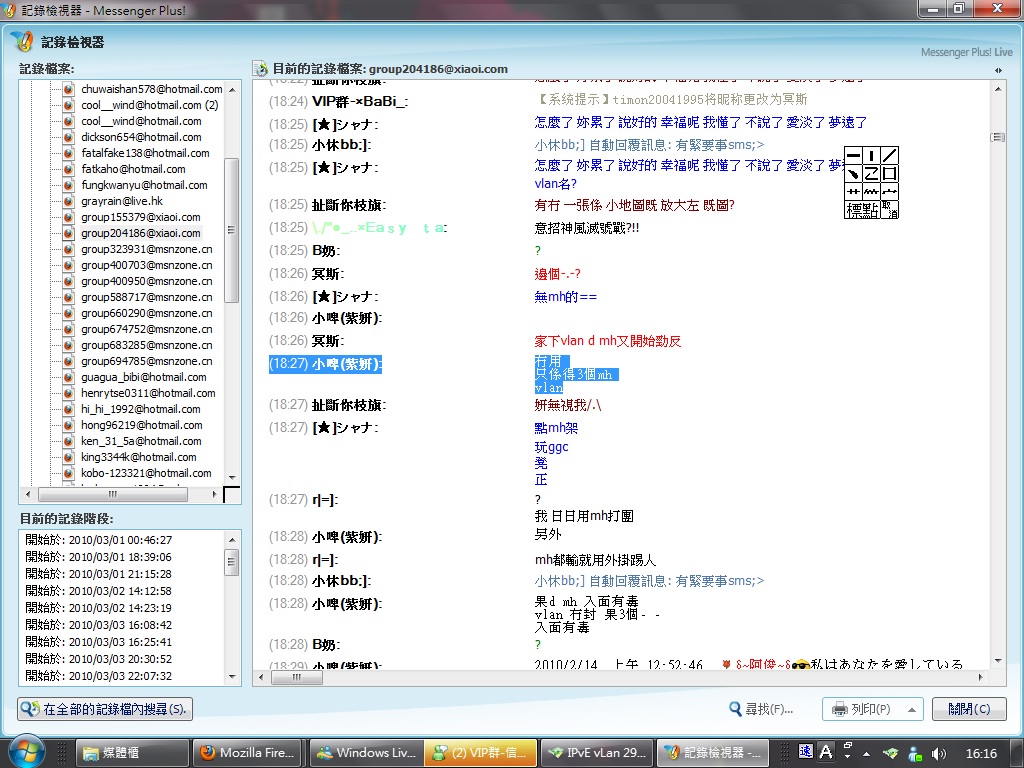Click the volume speaker icon in system tray
The height and width of the screenshot is (768, 1024).
(938, 753)
